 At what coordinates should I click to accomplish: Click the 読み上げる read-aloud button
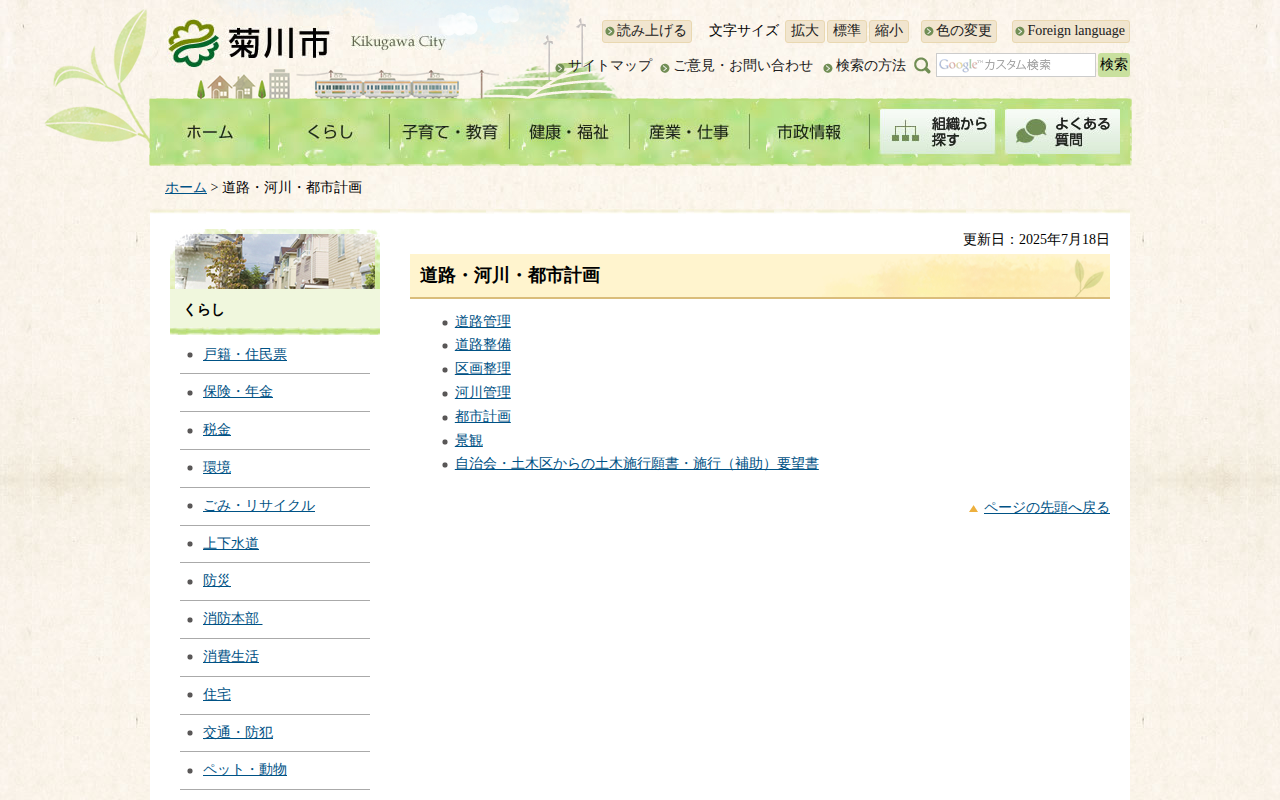pos(646,31)
